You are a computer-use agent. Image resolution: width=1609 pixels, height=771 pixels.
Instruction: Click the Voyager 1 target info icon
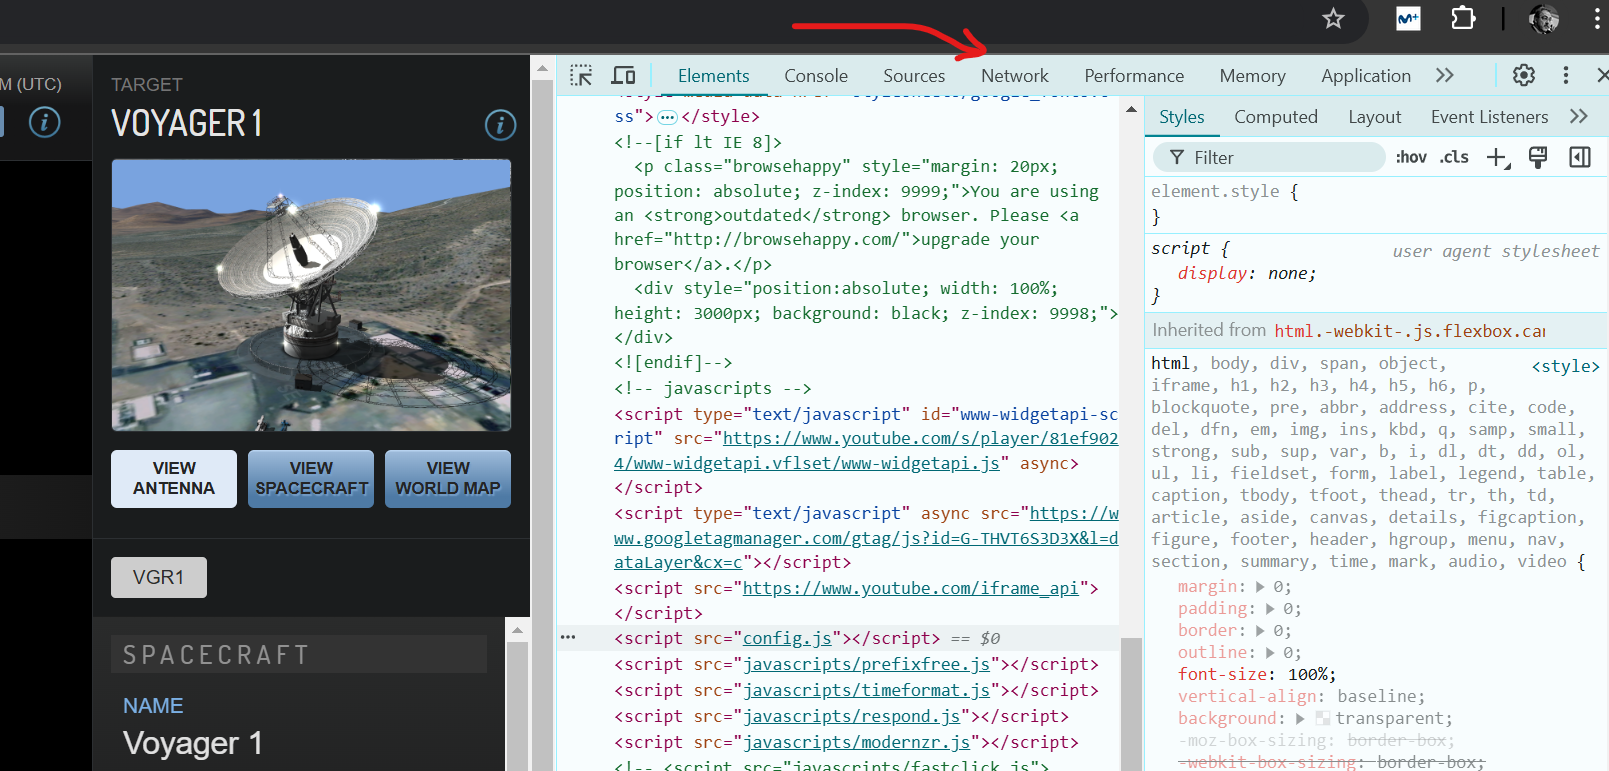(x=500, y=125)
